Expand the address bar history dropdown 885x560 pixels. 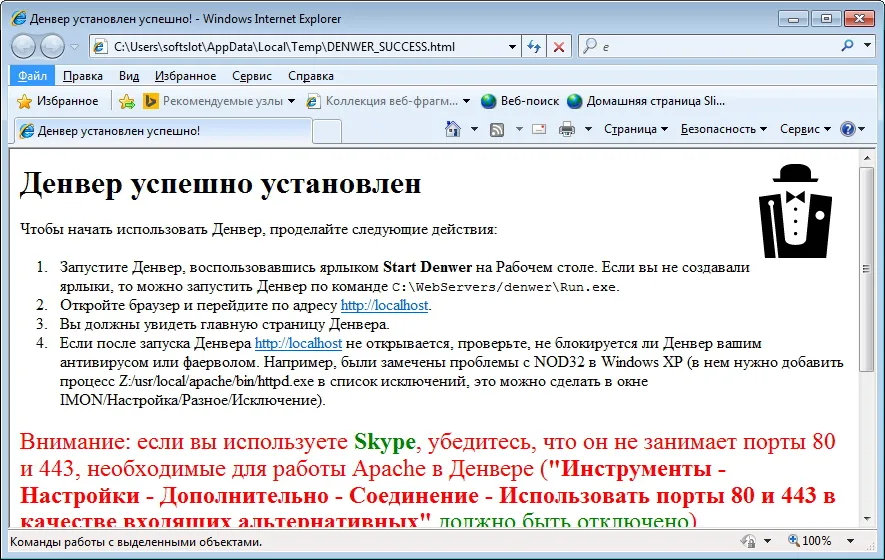point(512,46)
